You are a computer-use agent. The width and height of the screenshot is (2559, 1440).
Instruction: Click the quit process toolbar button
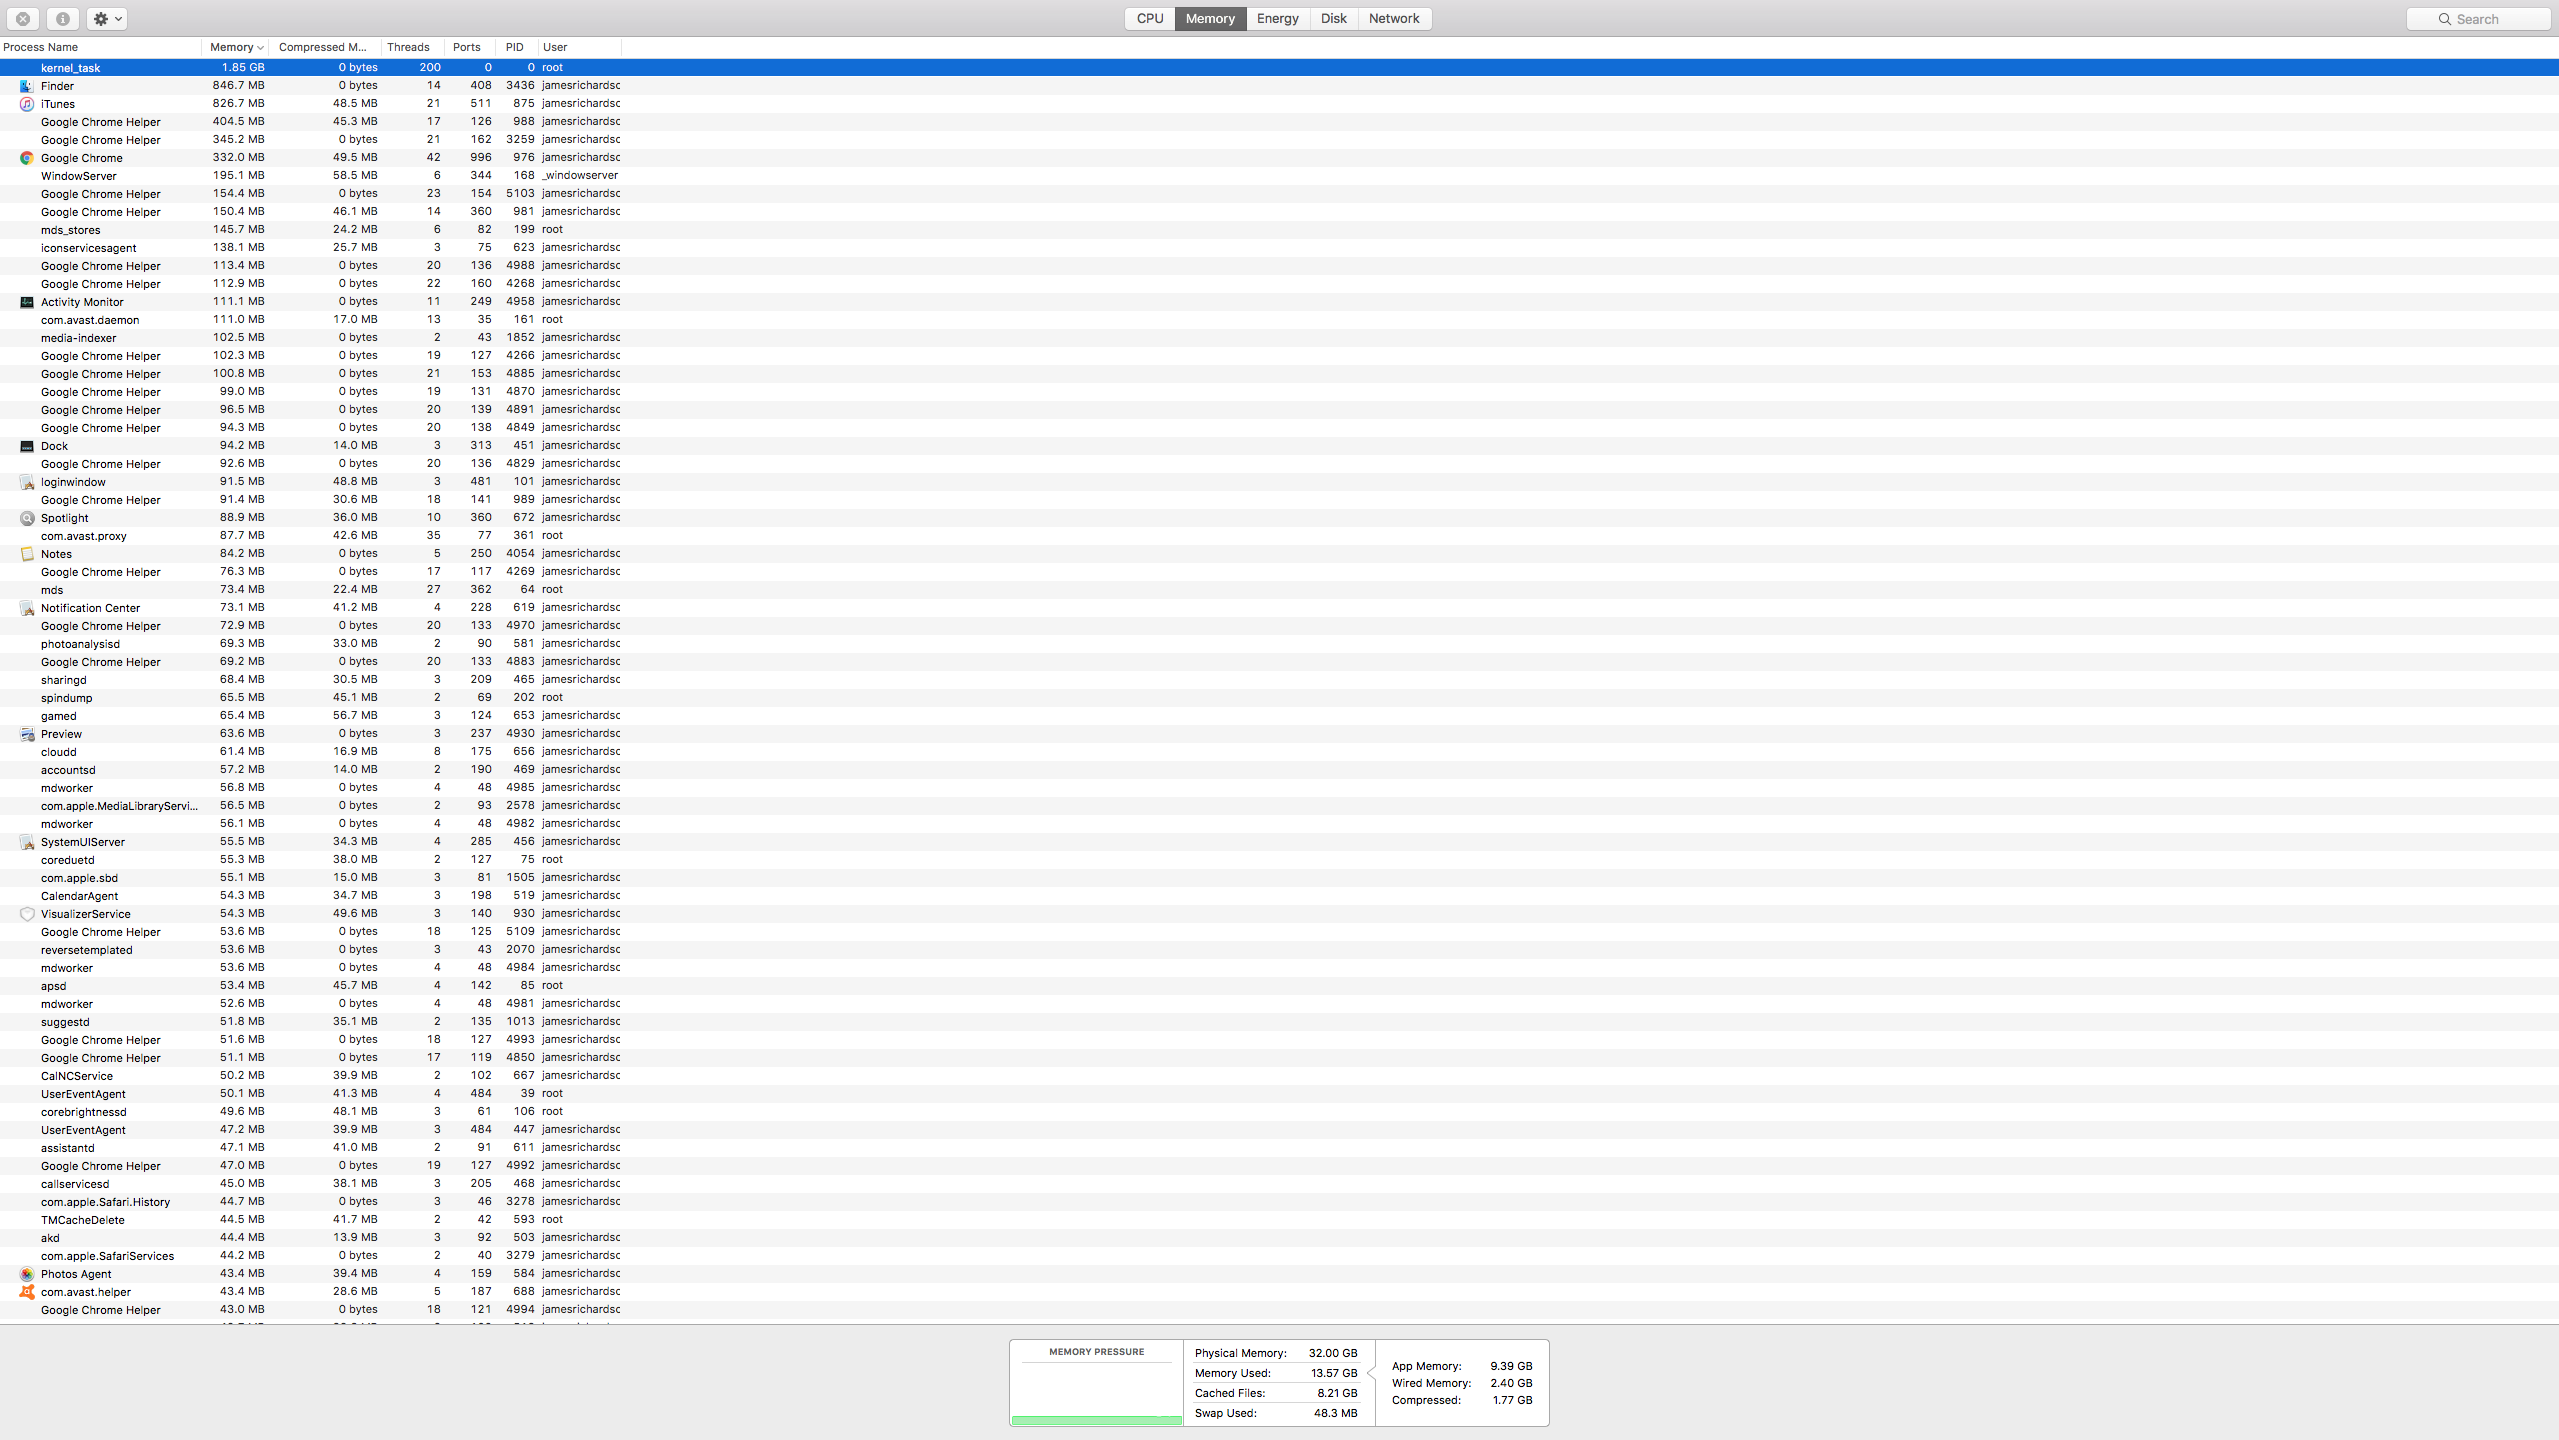[x=23, y=19]
